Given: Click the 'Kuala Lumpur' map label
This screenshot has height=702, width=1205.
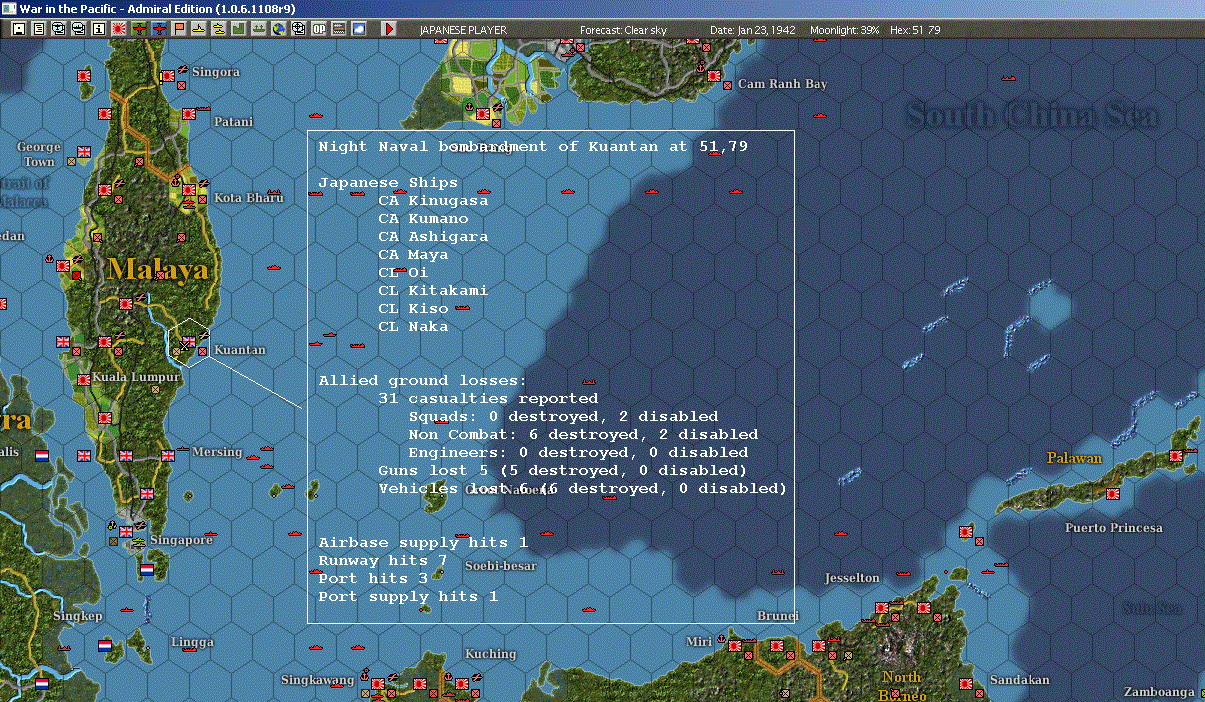Looking at the screenshot, I should point(136,377).
